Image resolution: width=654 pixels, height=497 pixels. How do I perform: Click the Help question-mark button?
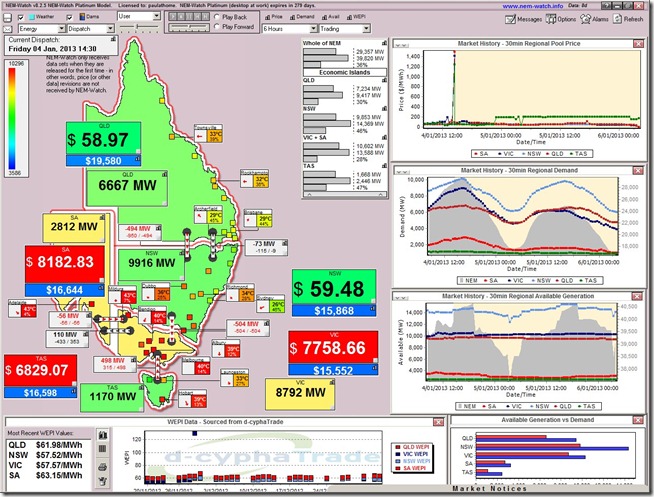point(606,6)
